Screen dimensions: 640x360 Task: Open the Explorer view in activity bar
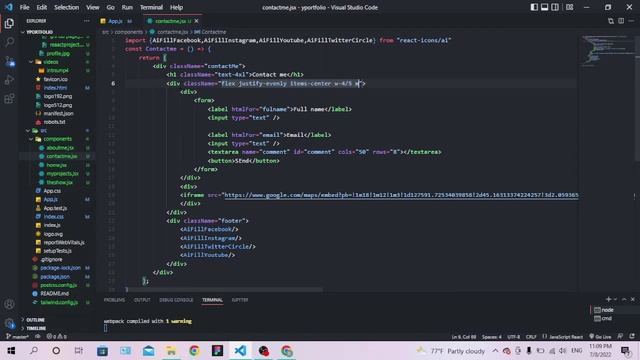pyautogui.click(x=9, y=23)
